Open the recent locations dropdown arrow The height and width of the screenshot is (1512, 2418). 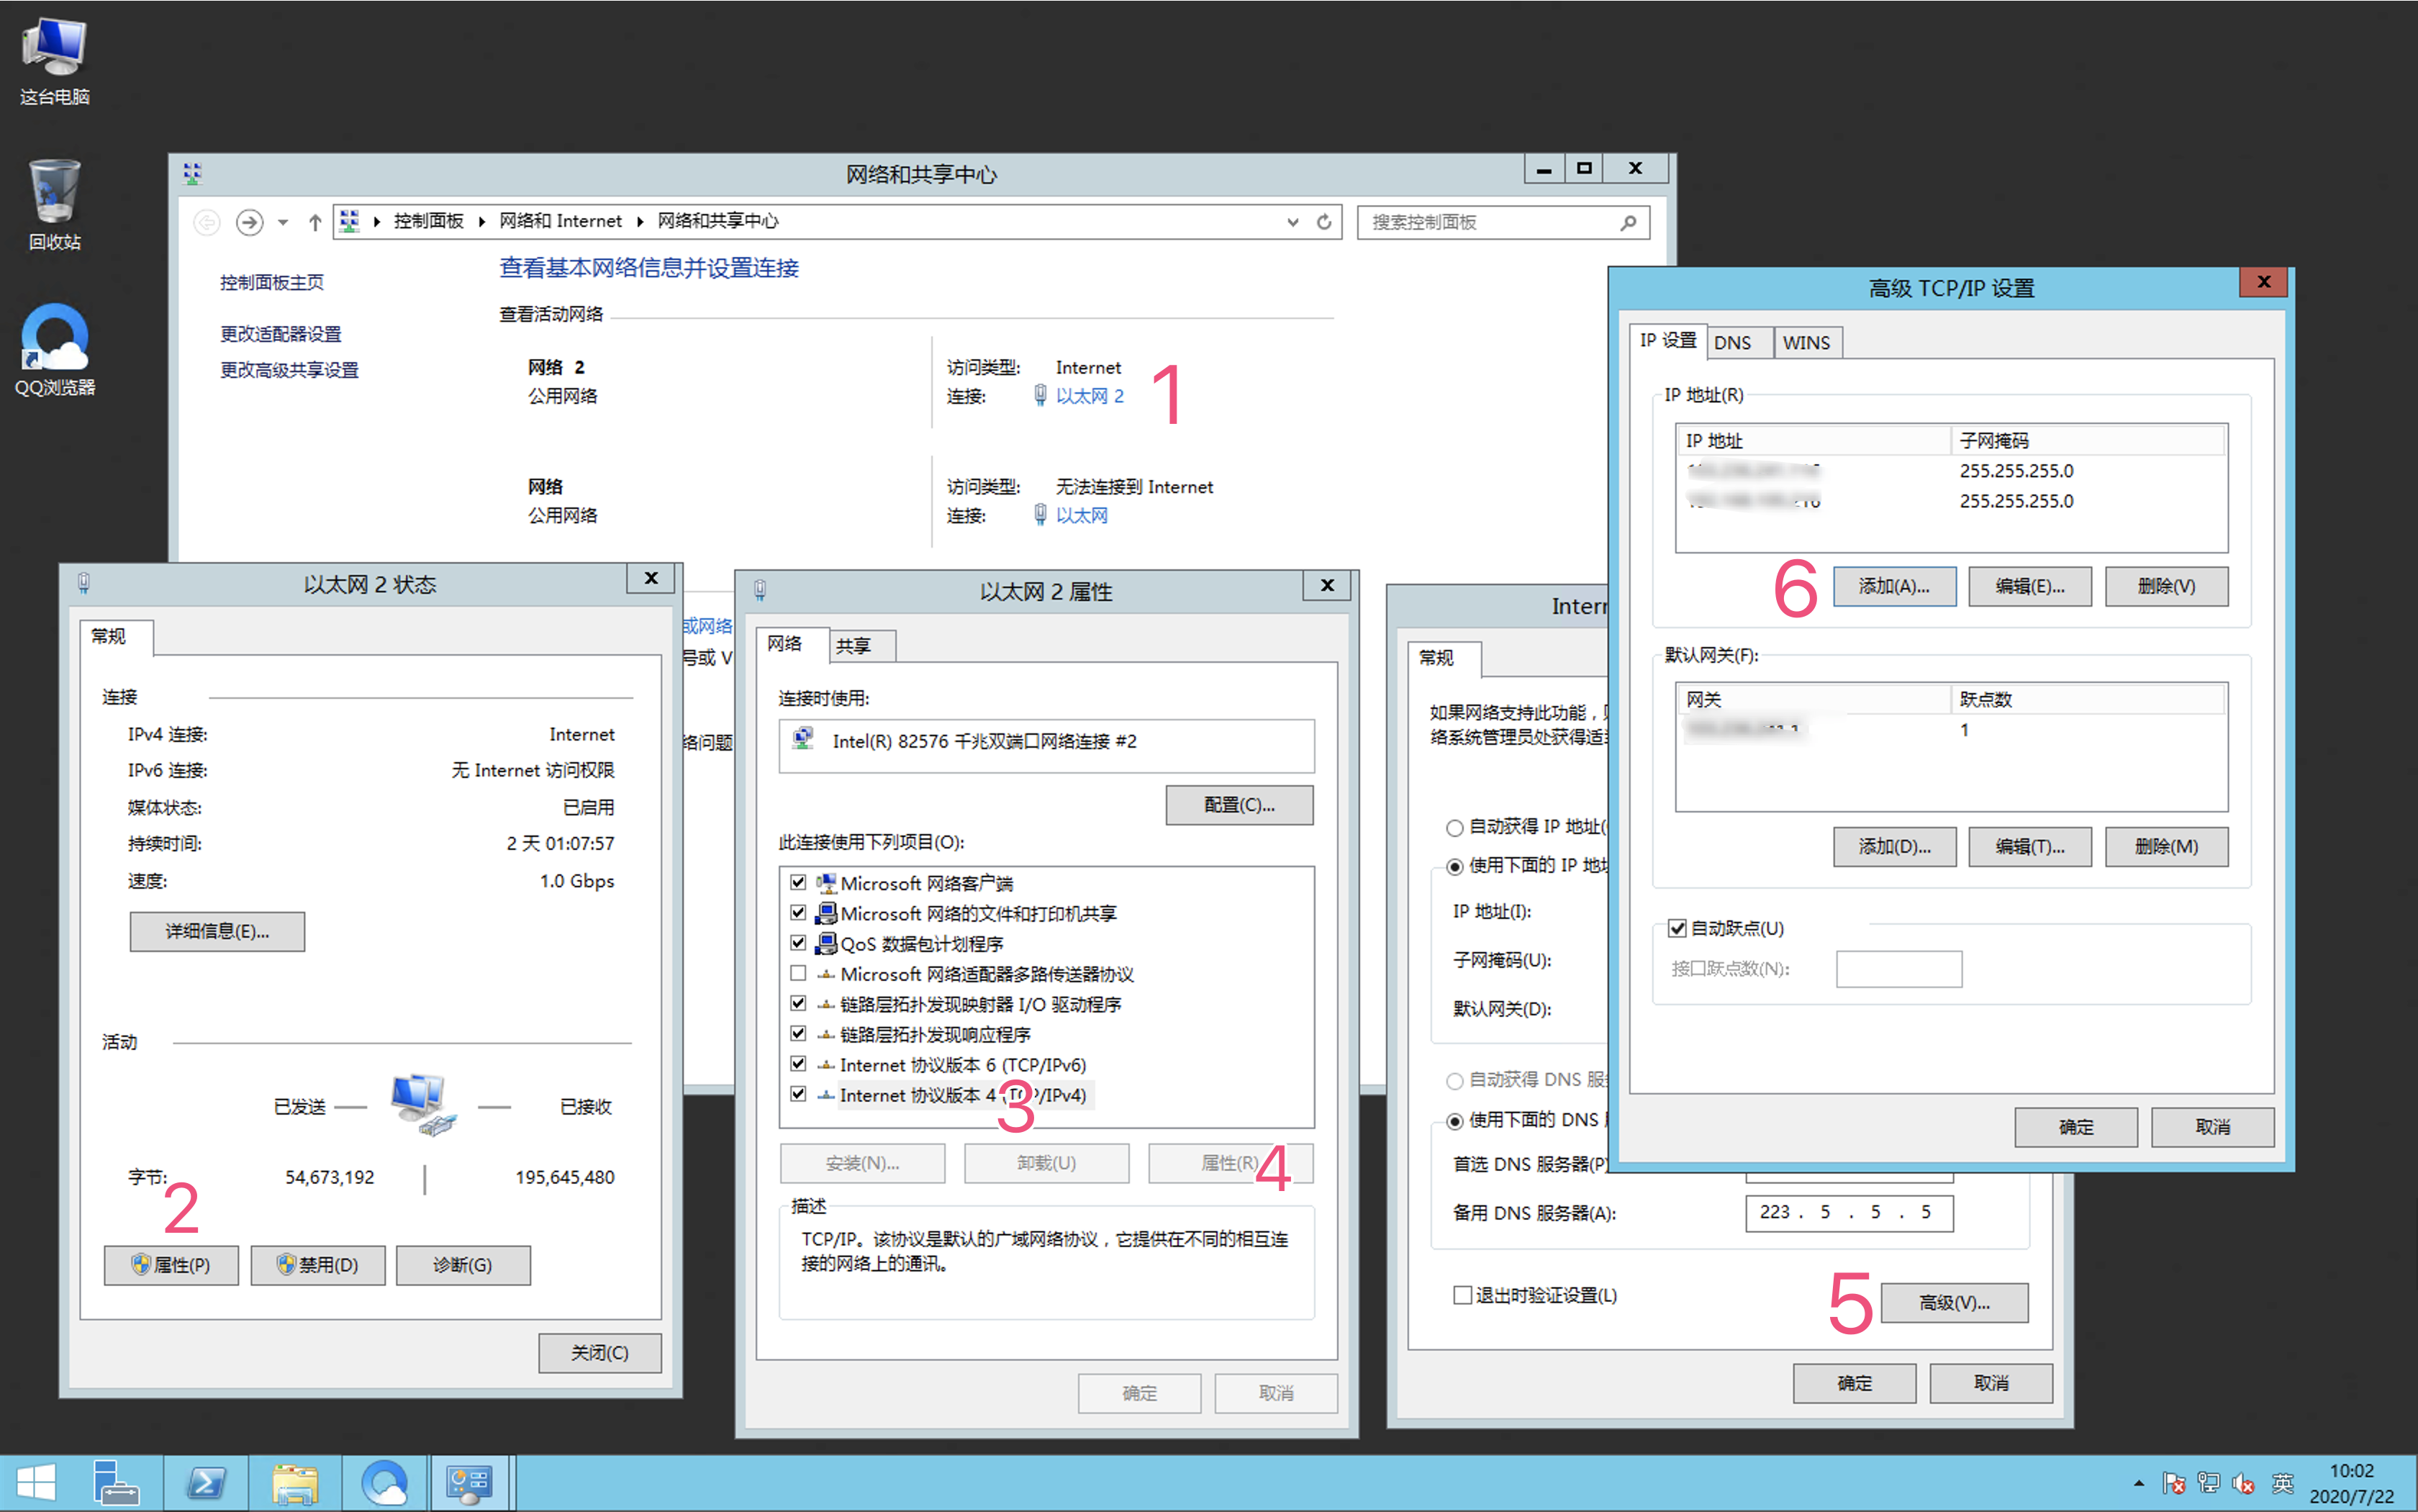click(x=283, y=222)
